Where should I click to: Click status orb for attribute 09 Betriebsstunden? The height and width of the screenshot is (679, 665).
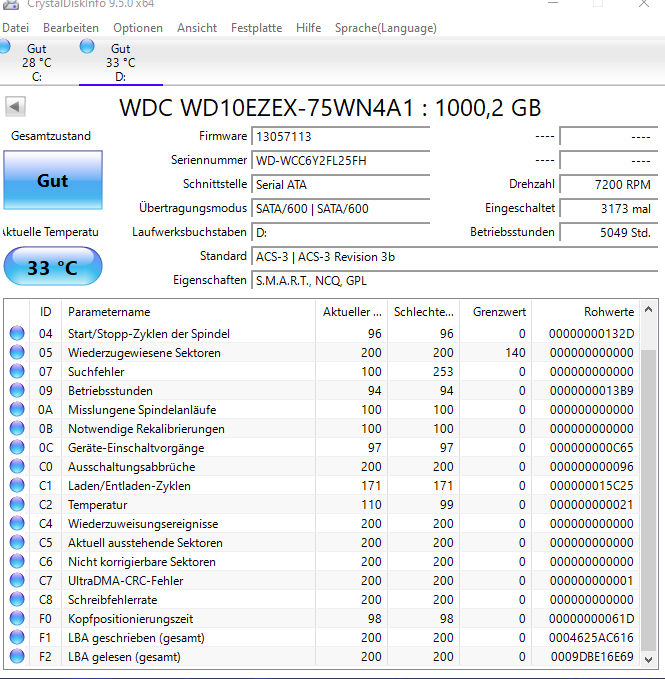click(x=17, y=391)
